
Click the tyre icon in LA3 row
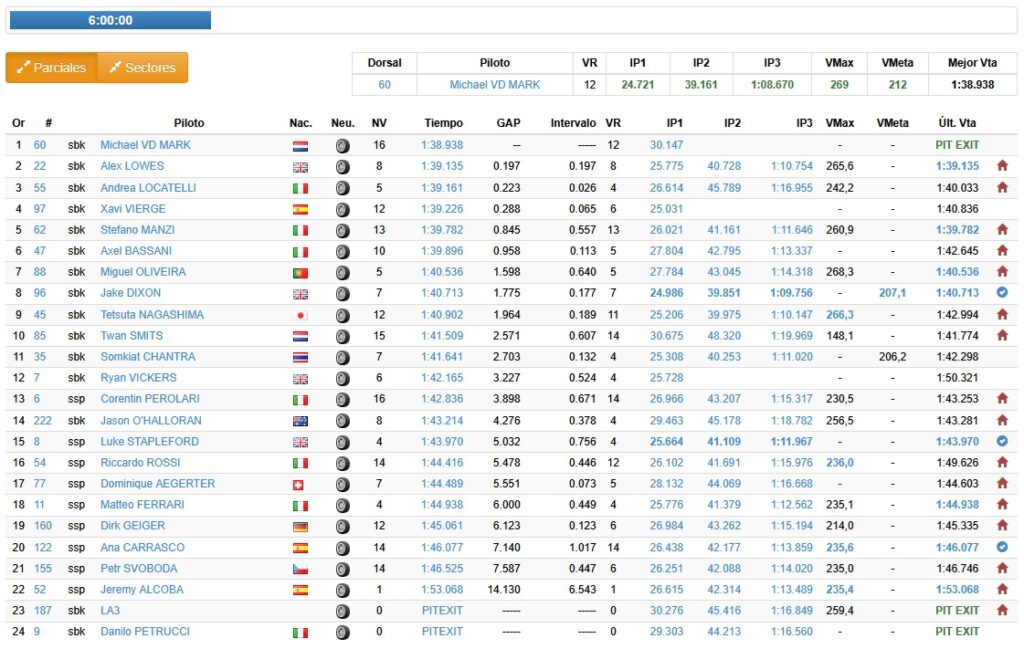(342, 611)
